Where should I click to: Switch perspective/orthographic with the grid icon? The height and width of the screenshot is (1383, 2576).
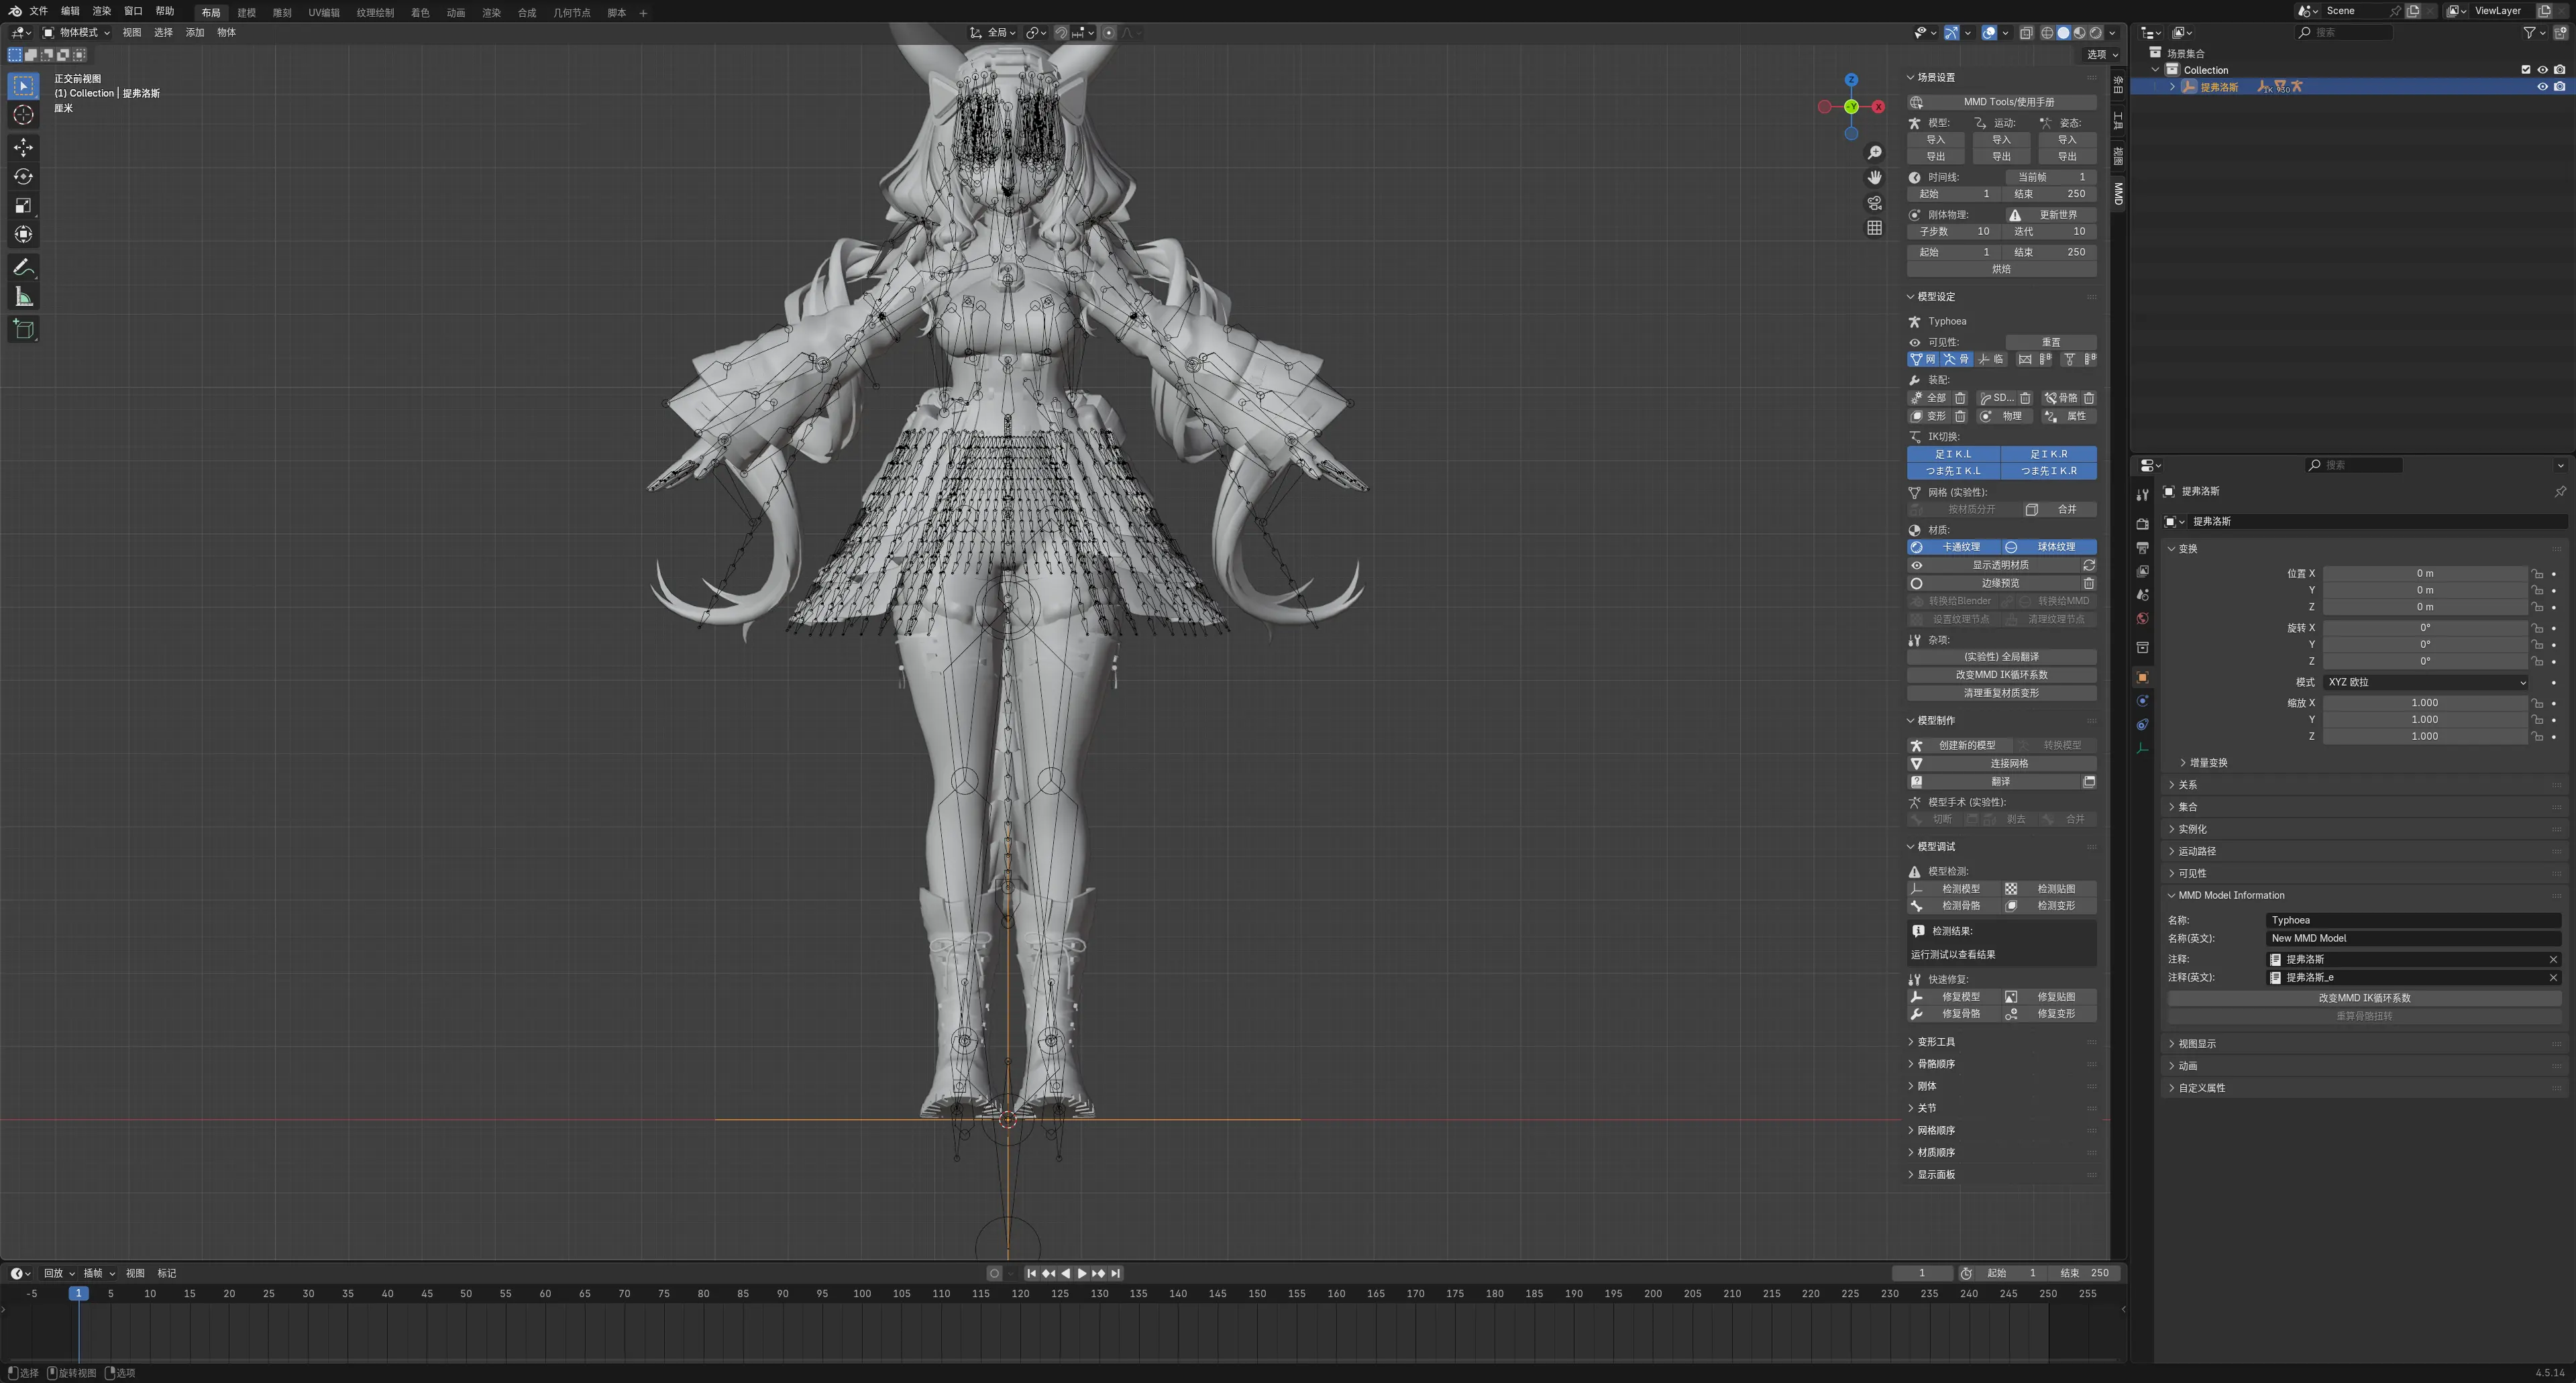[1874, 228]
